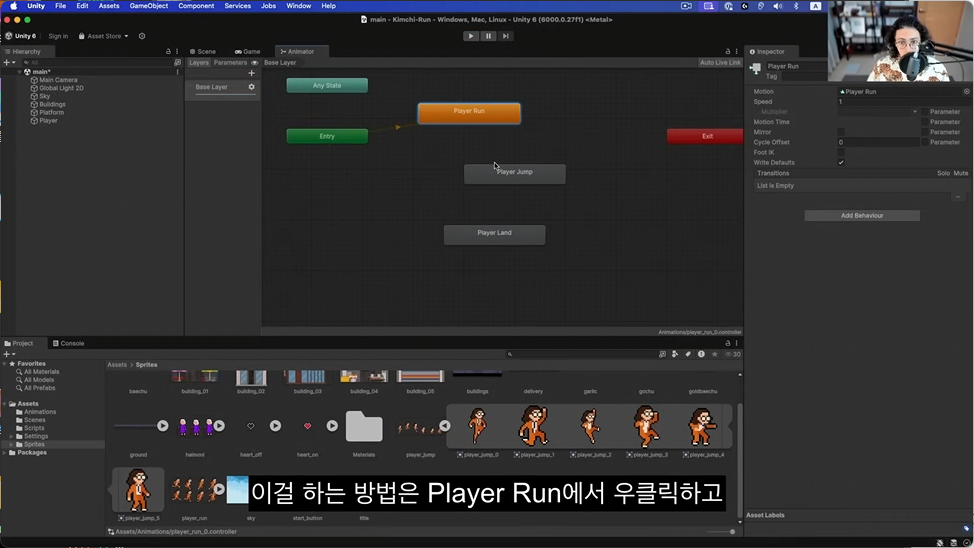Open the Project create plus dropdown
The image size is (974, 548).
(9, 354)
